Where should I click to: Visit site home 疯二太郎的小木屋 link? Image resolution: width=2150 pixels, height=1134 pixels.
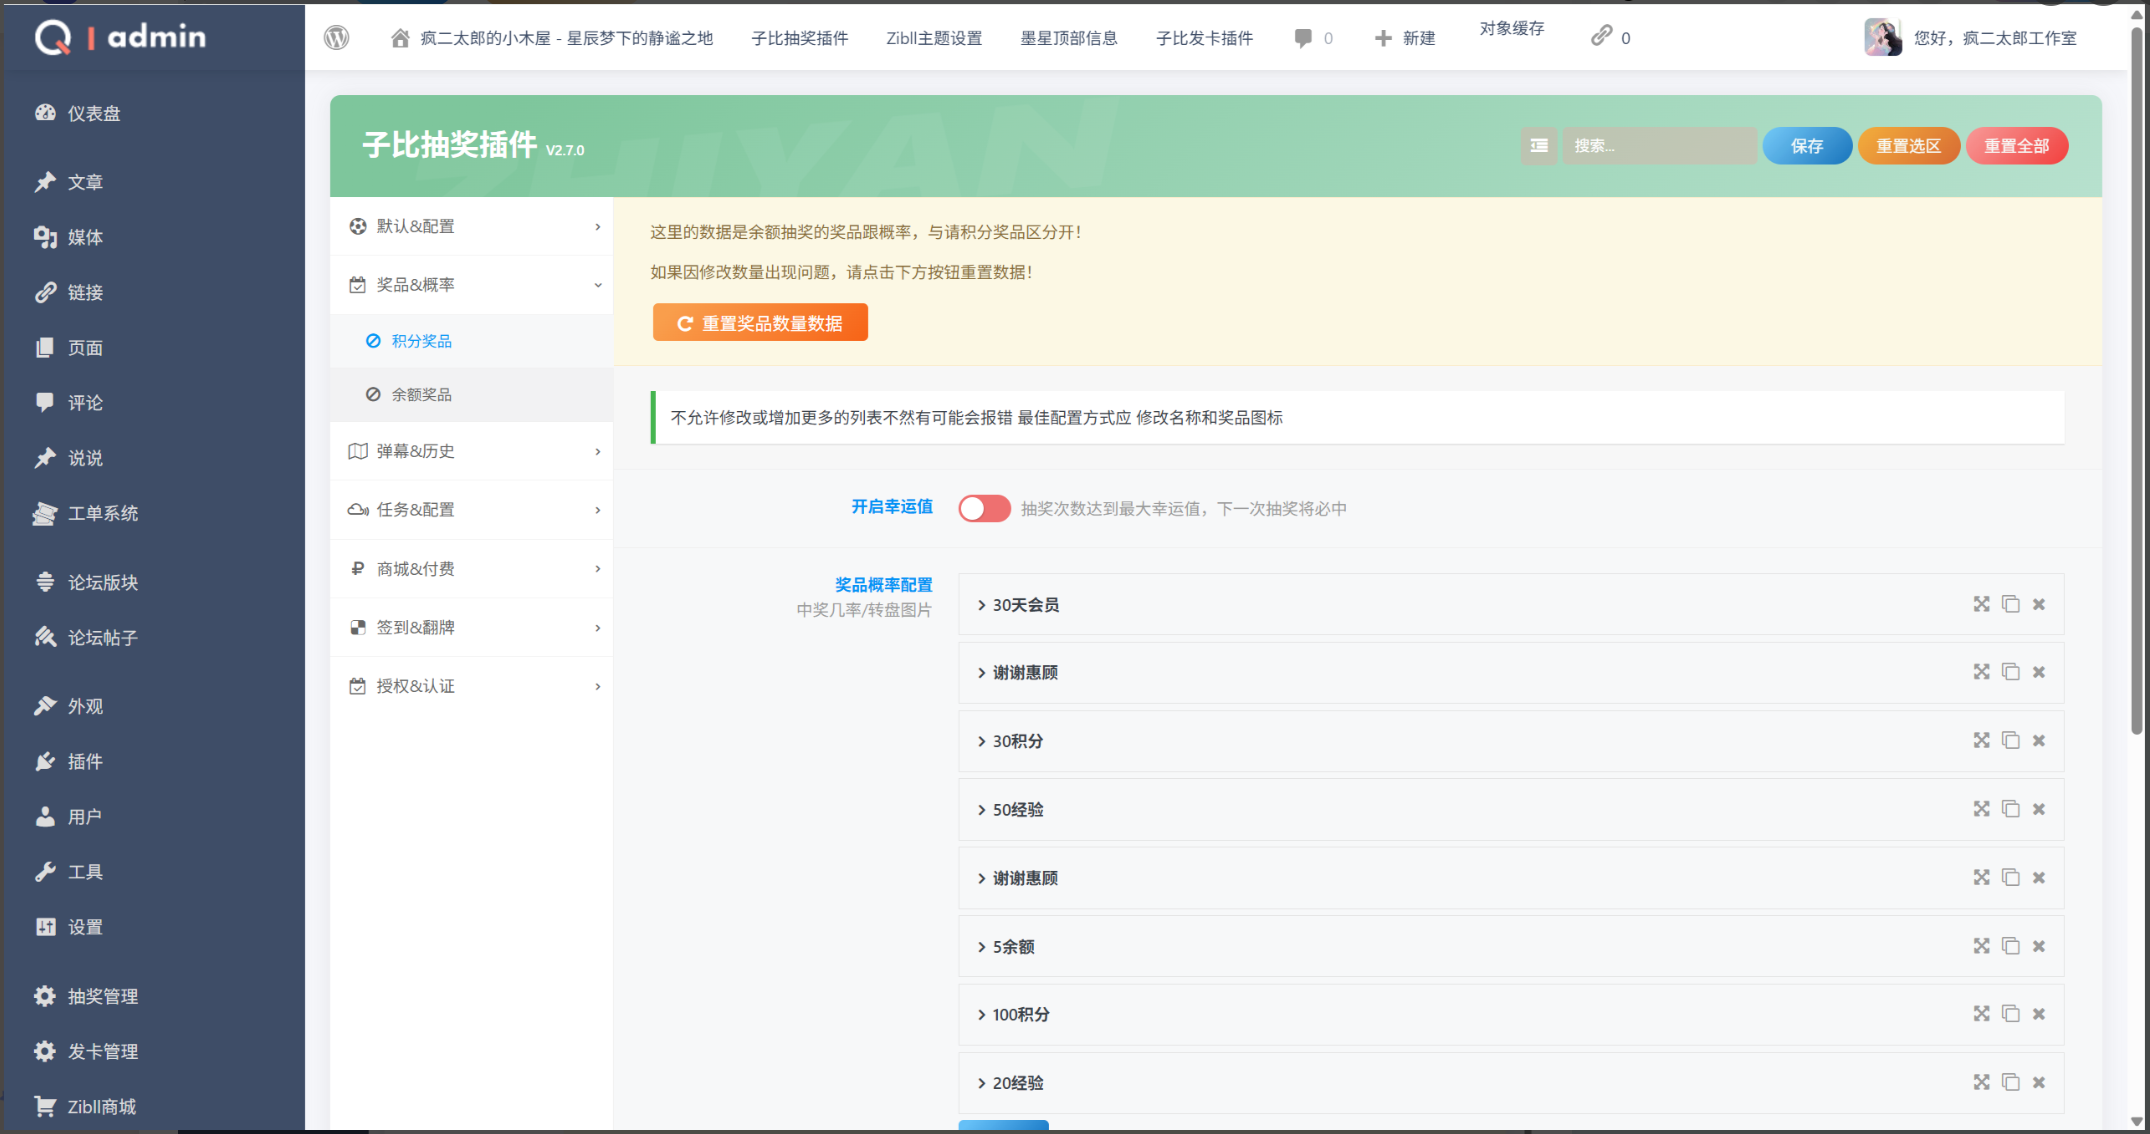[551, 38]
